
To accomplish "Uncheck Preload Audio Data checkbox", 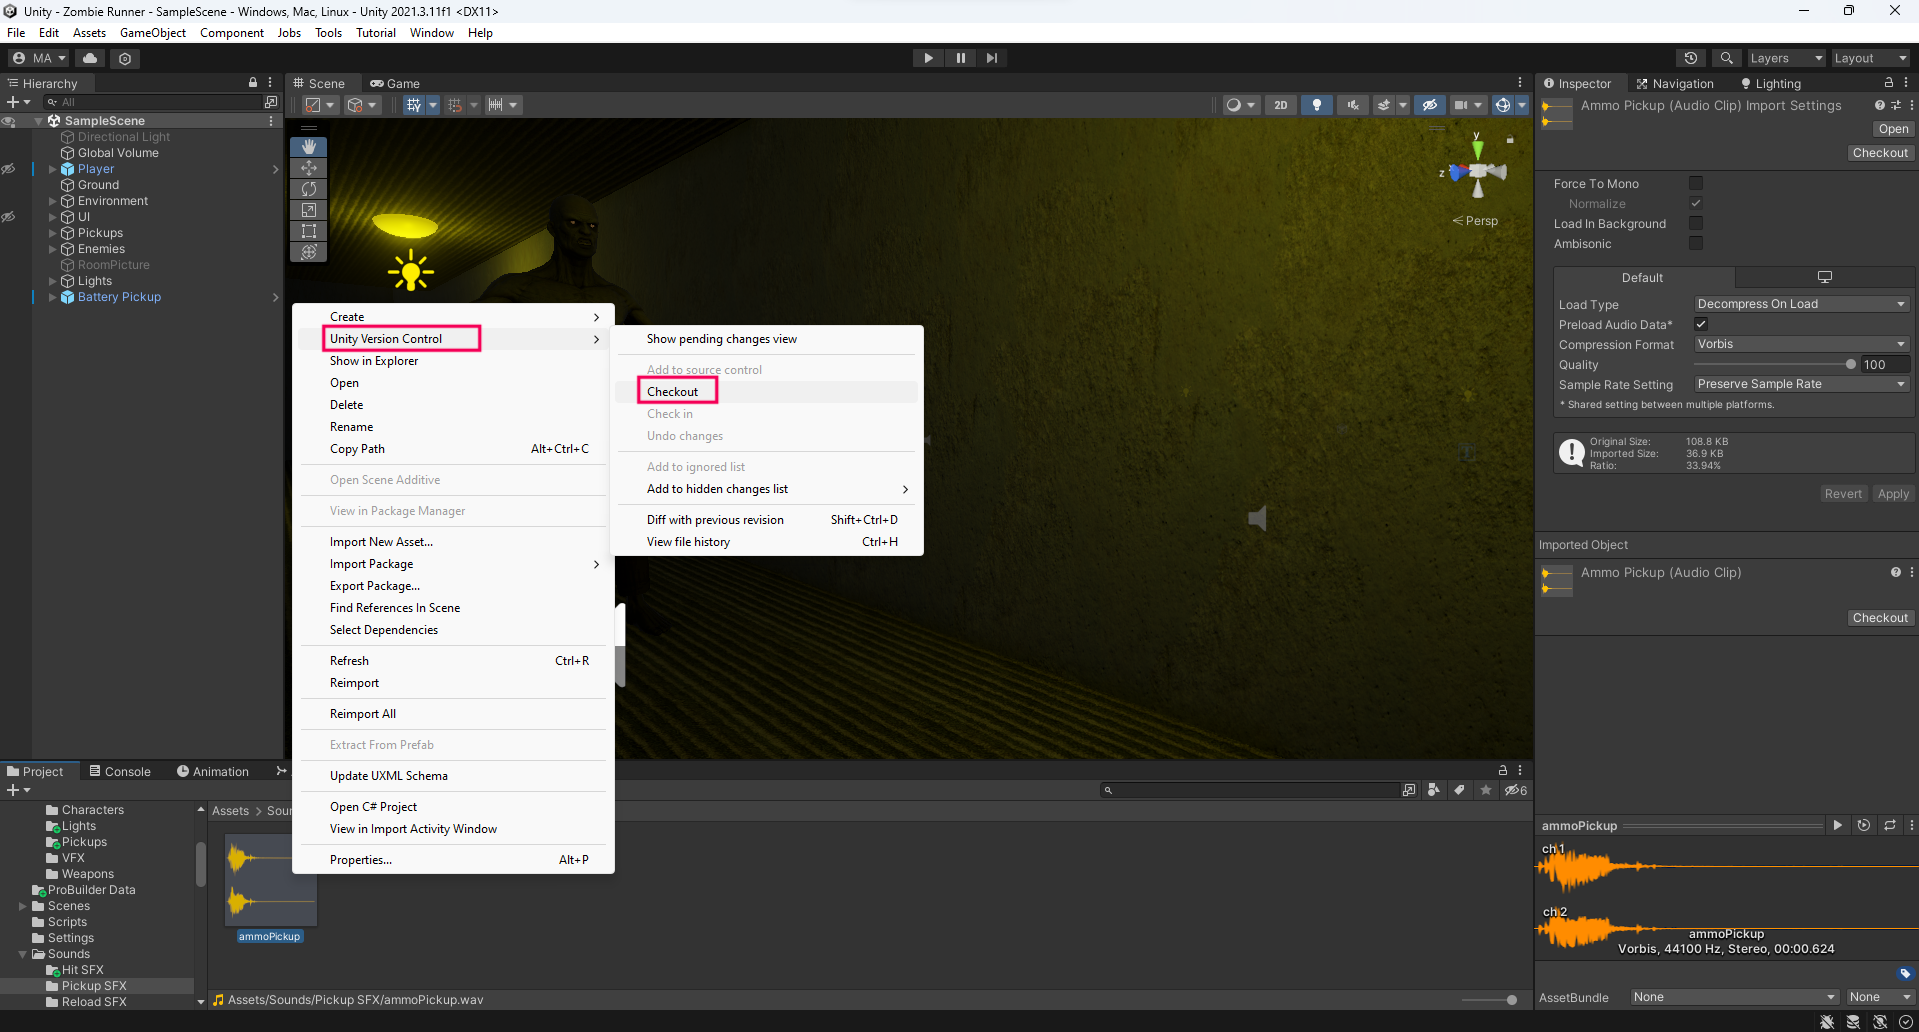I will 1700,324.
